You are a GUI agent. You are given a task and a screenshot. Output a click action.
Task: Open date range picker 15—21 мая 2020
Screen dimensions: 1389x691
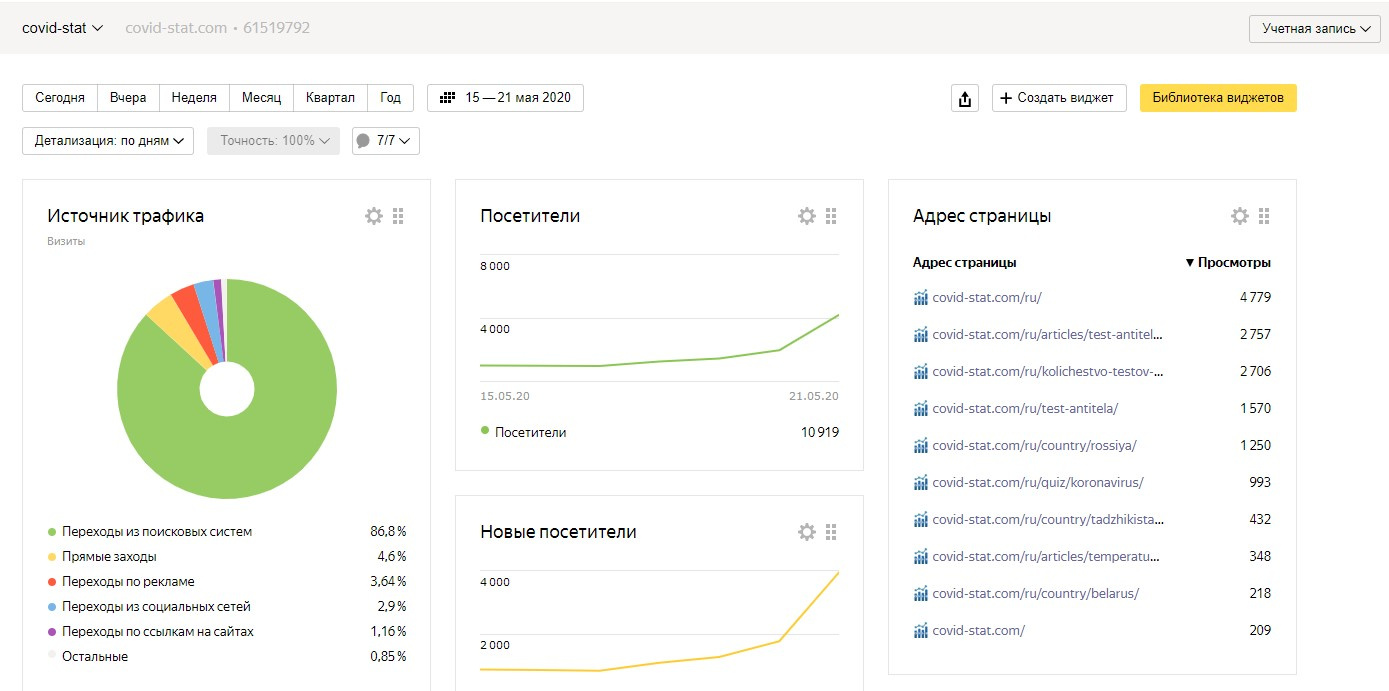pos(505,98)
